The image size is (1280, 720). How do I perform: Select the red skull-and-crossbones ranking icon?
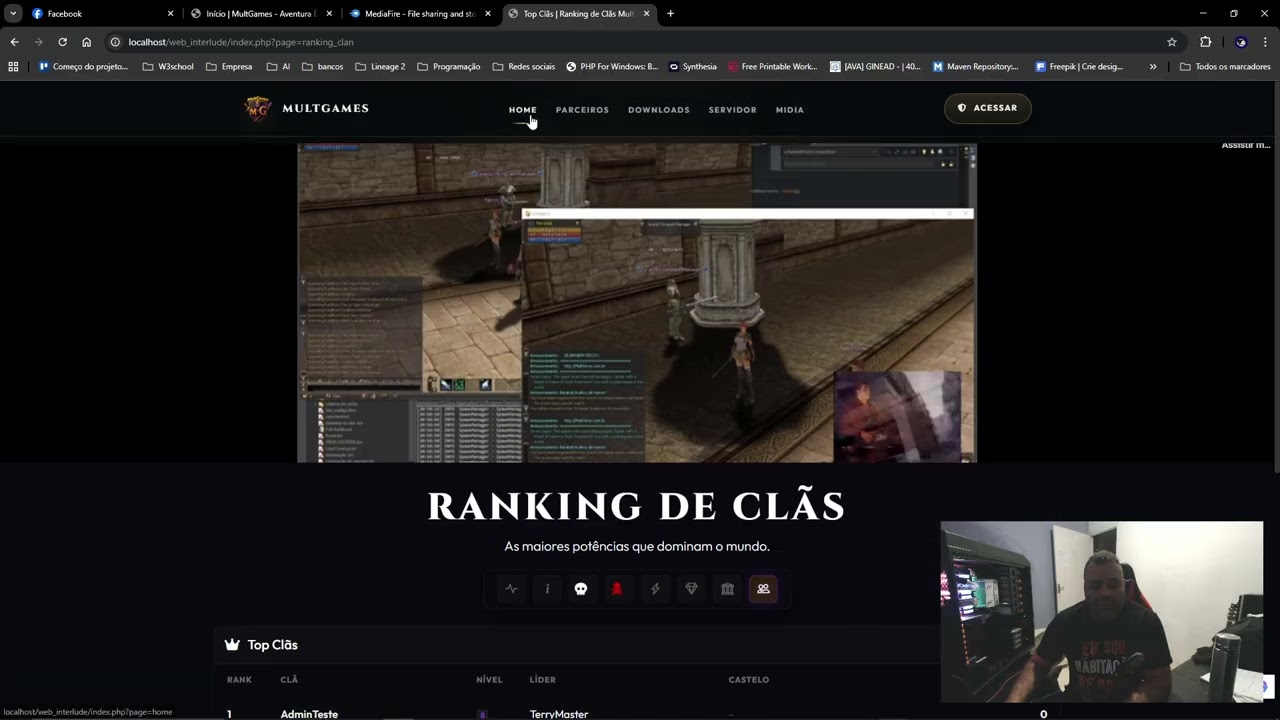(617, 589)
